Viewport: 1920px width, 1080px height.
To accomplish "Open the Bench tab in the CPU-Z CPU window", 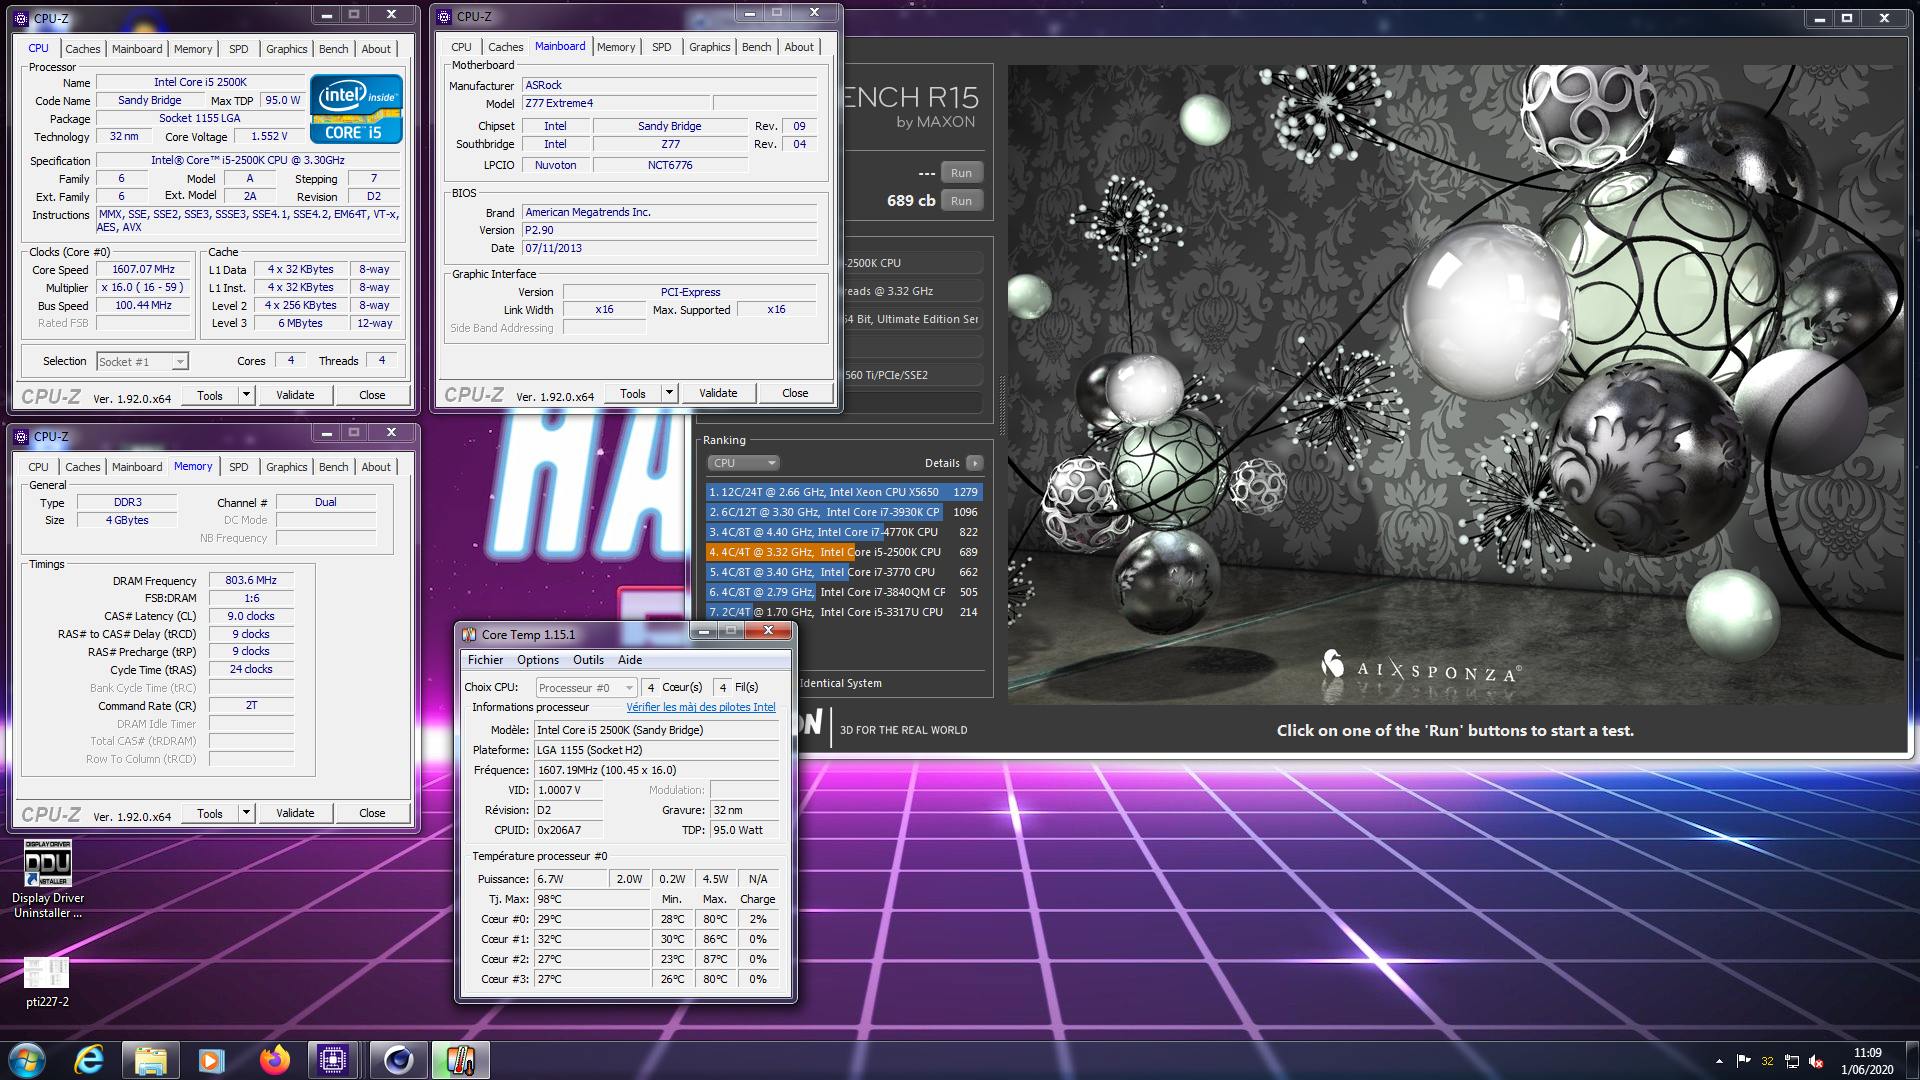I will tap(333, 48).
